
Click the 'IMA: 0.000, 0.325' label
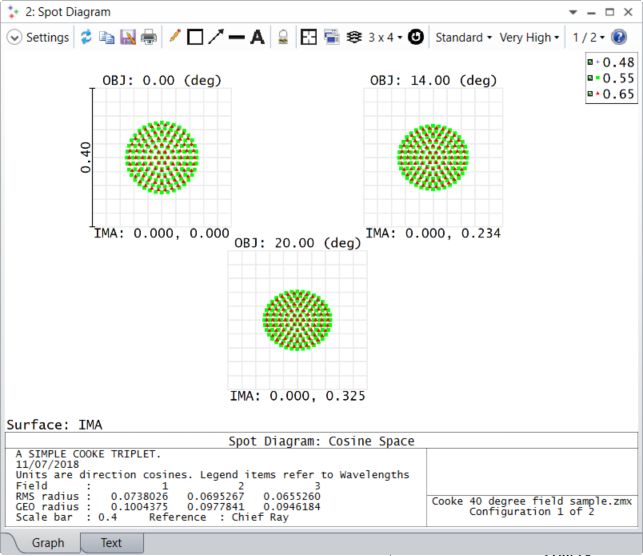click(297, 396)
